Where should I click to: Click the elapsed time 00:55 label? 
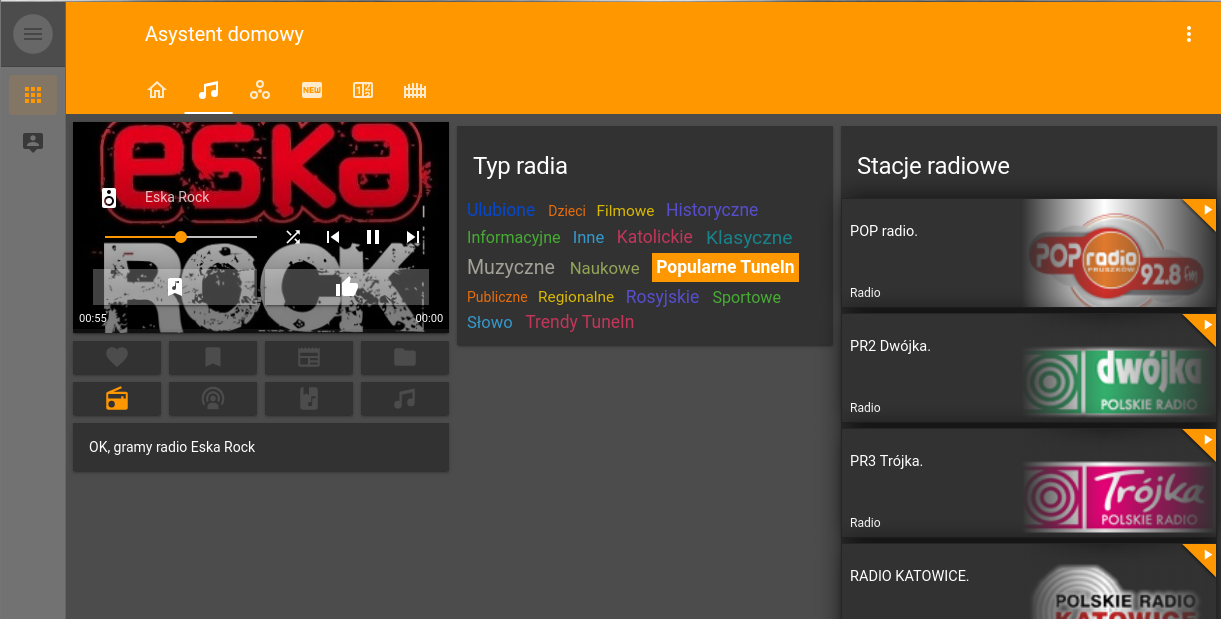point(93,318)
